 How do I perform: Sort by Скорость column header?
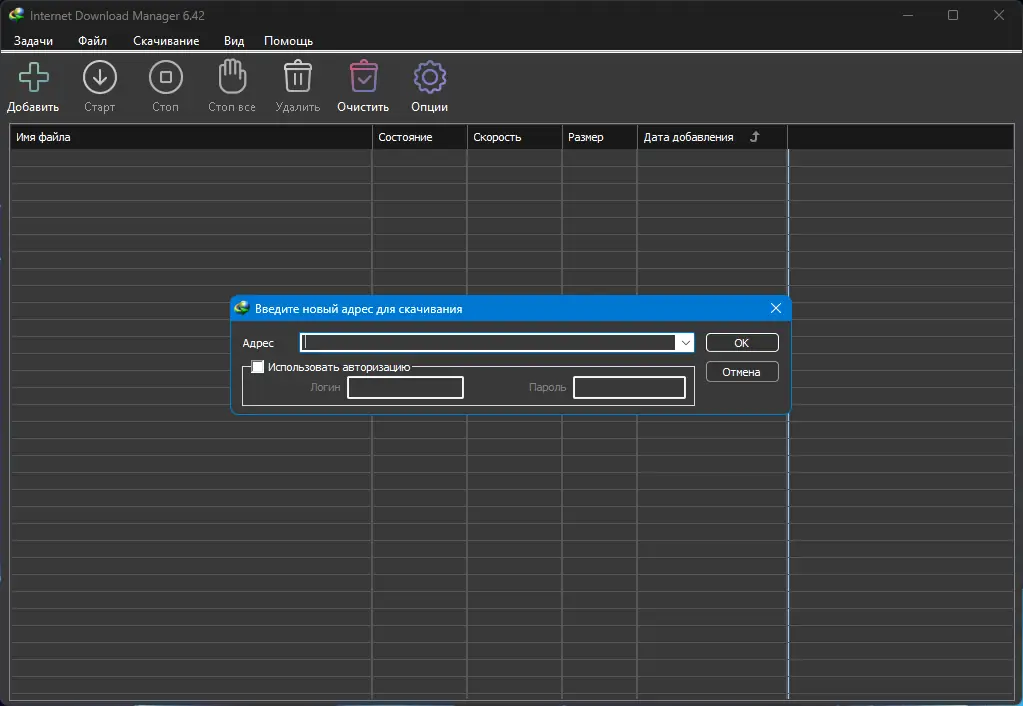tap(514, 137)
